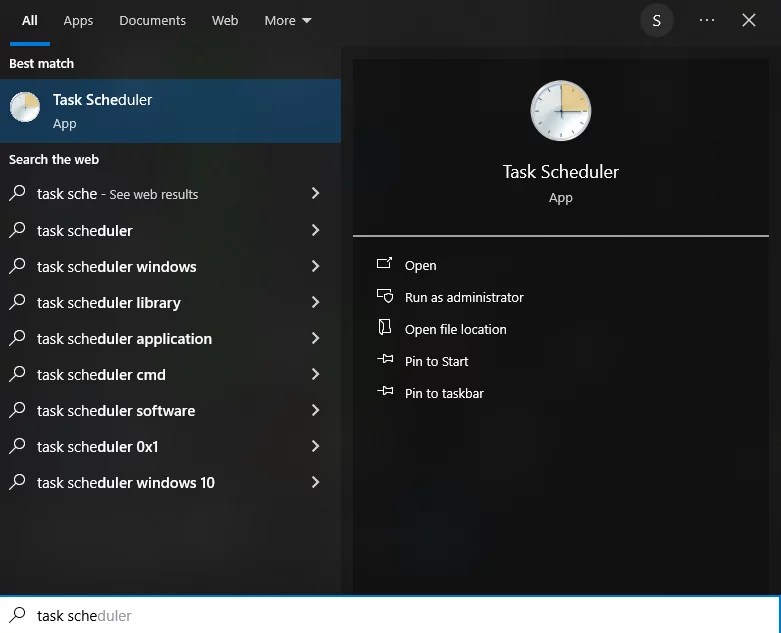Expand arrow for 'task scheduler 0x1'

[x=315, y=446]
